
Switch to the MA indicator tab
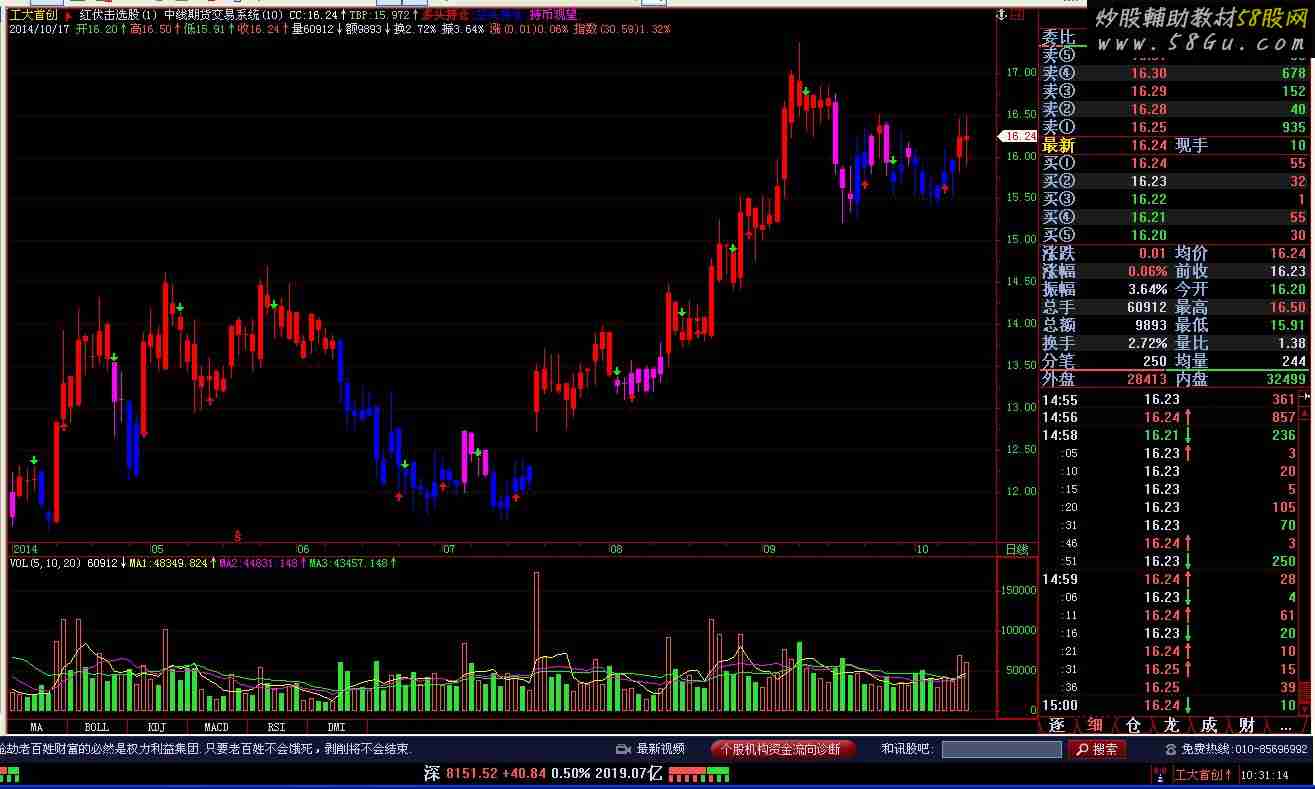pos(36,727)
